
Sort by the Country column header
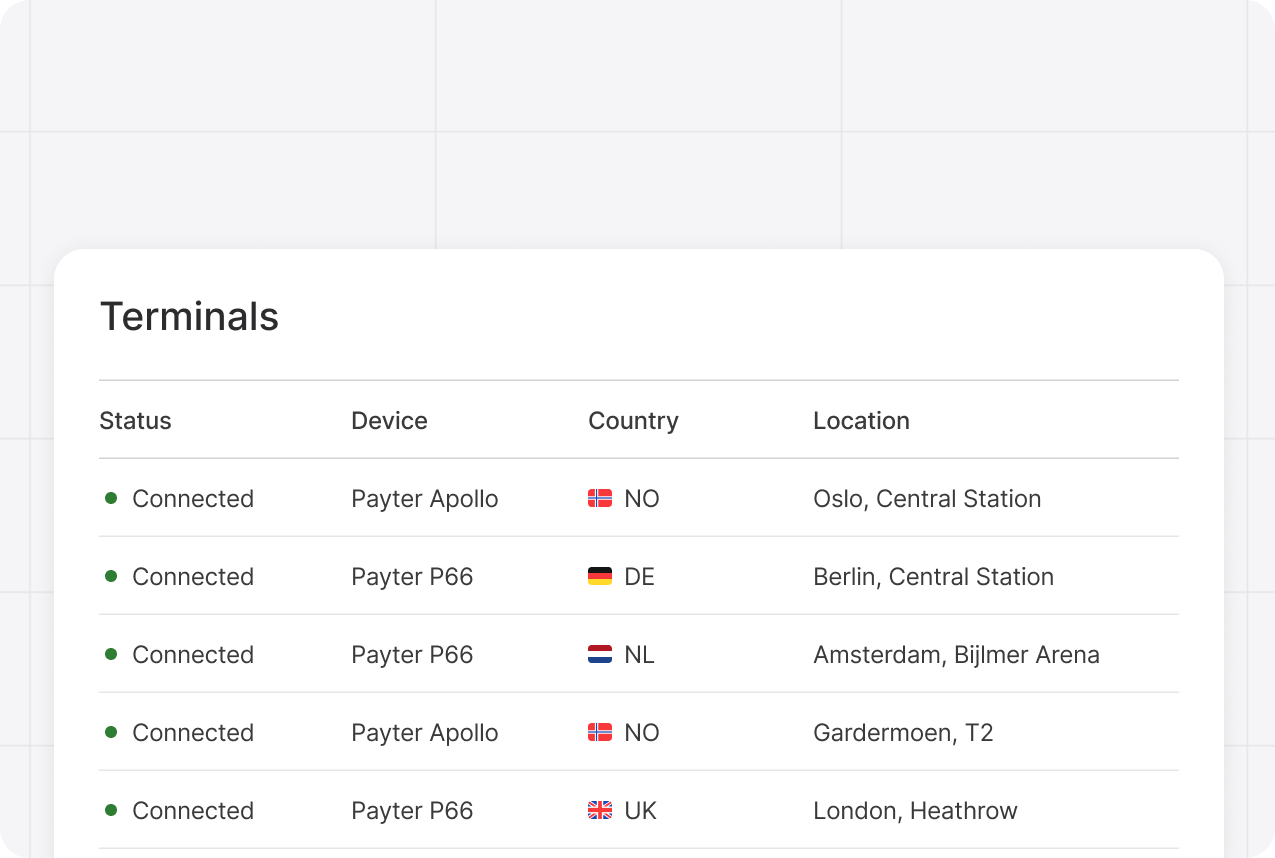pyautogui.click(x=633, y=421)
